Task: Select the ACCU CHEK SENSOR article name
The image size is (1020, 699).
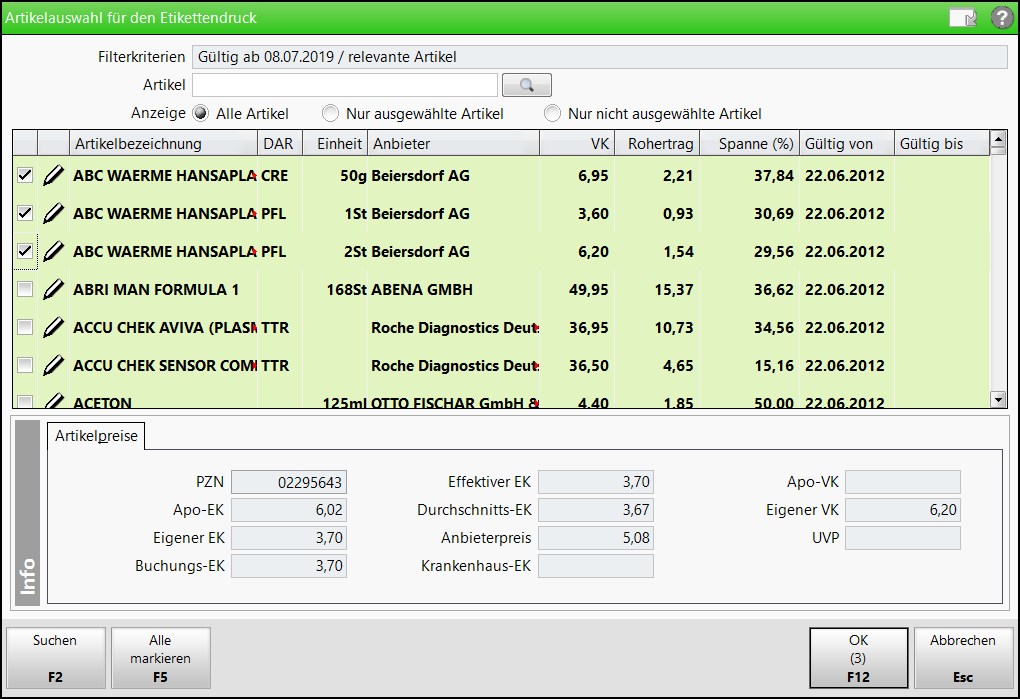Action: tap(165, 366)
